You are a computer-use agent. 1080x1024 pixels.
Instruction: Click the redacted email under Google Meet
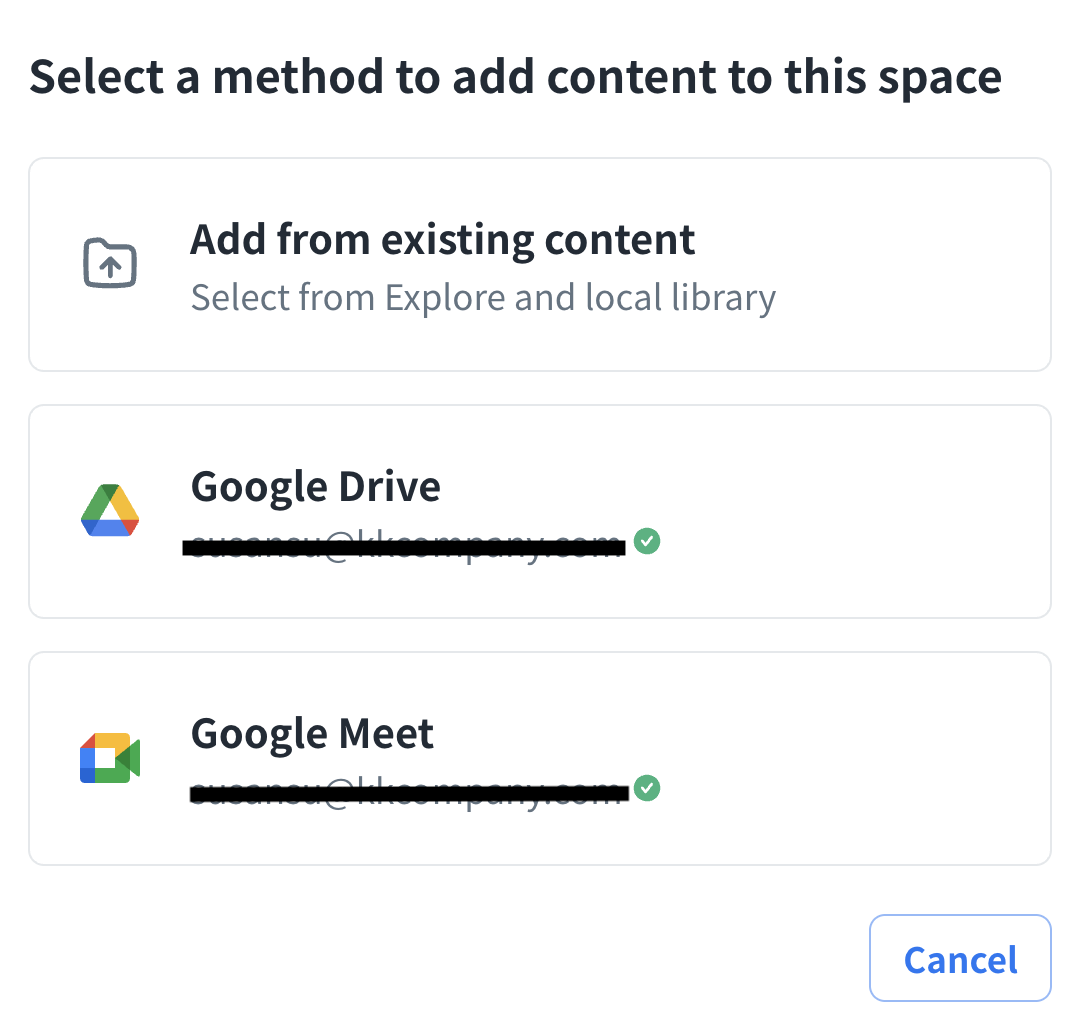pos(408,793)
